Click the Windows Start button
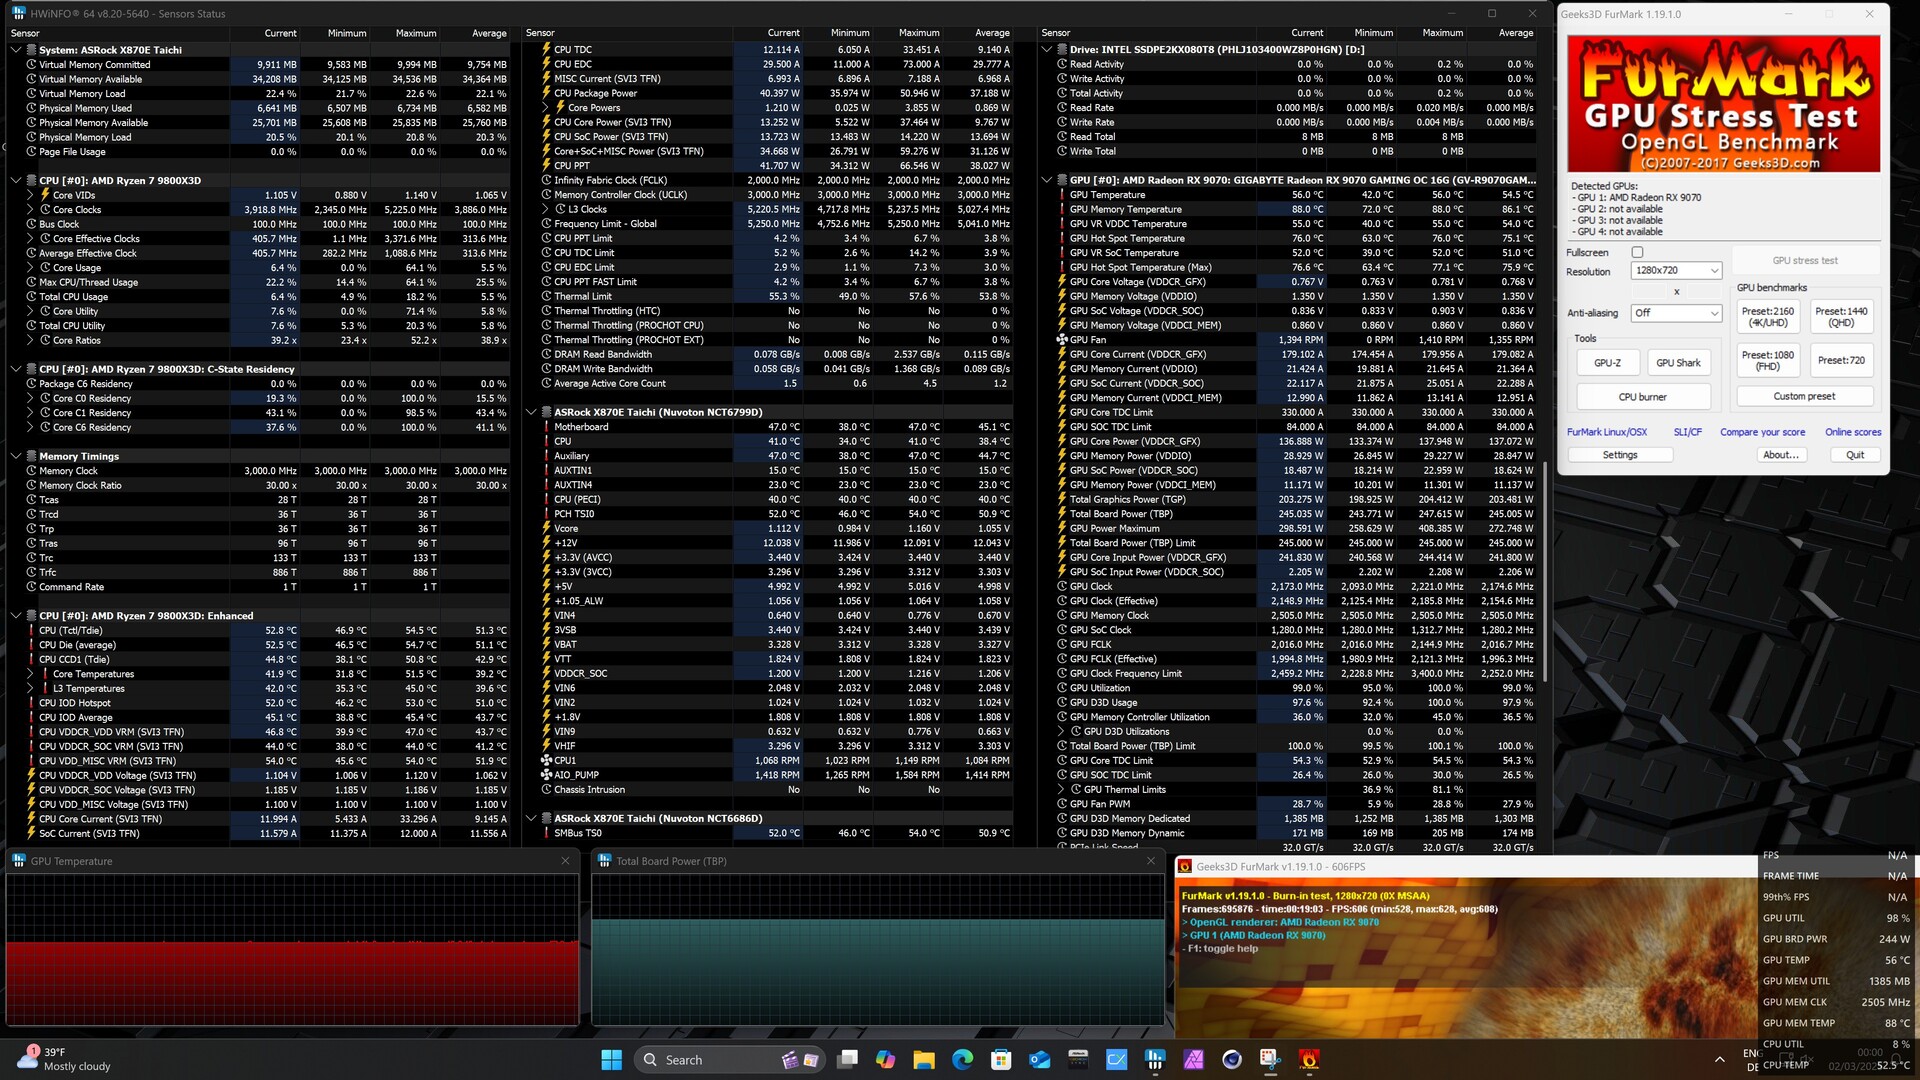The image size is (1920, 1080). pyautogui.click(x=611, y=1060)
